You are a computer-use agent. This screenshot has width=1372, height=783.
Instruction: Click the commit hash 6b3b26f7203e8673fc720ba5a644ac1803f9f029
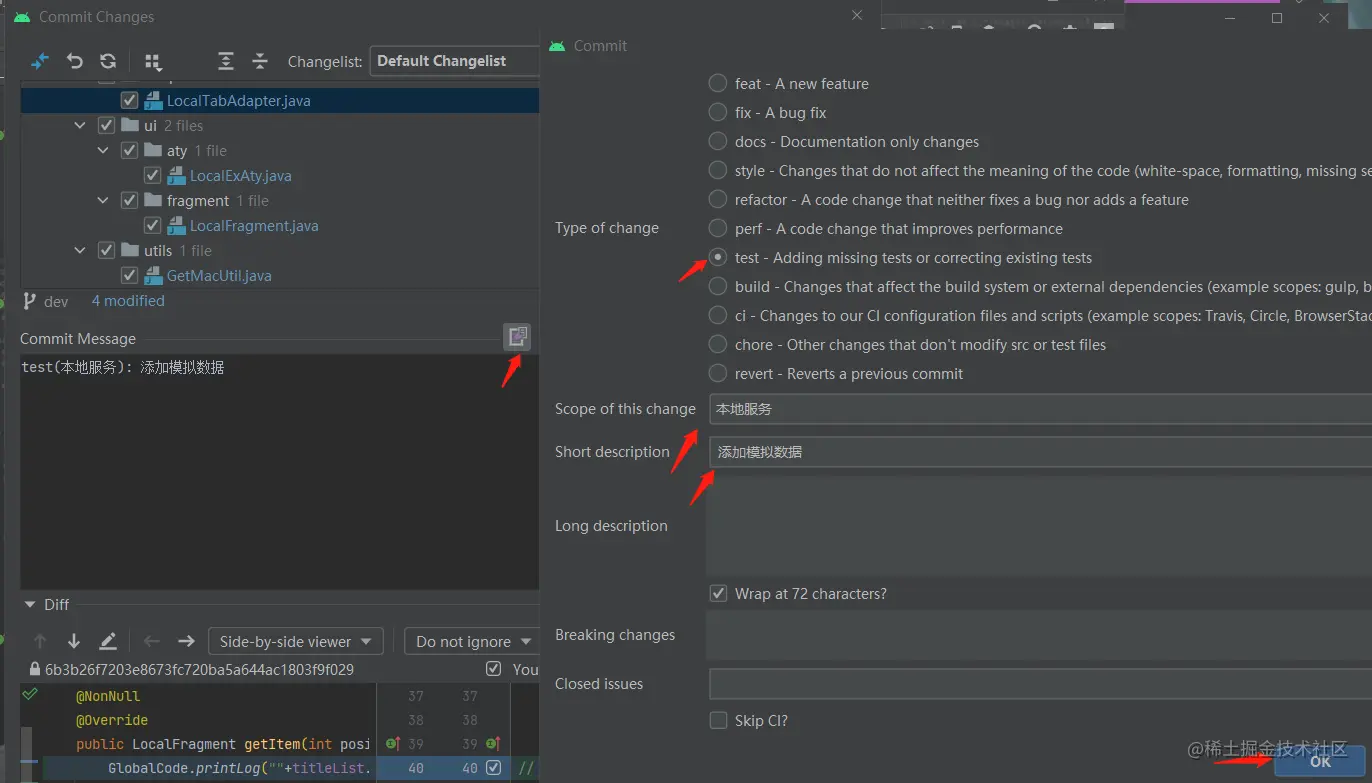point(199,669)
